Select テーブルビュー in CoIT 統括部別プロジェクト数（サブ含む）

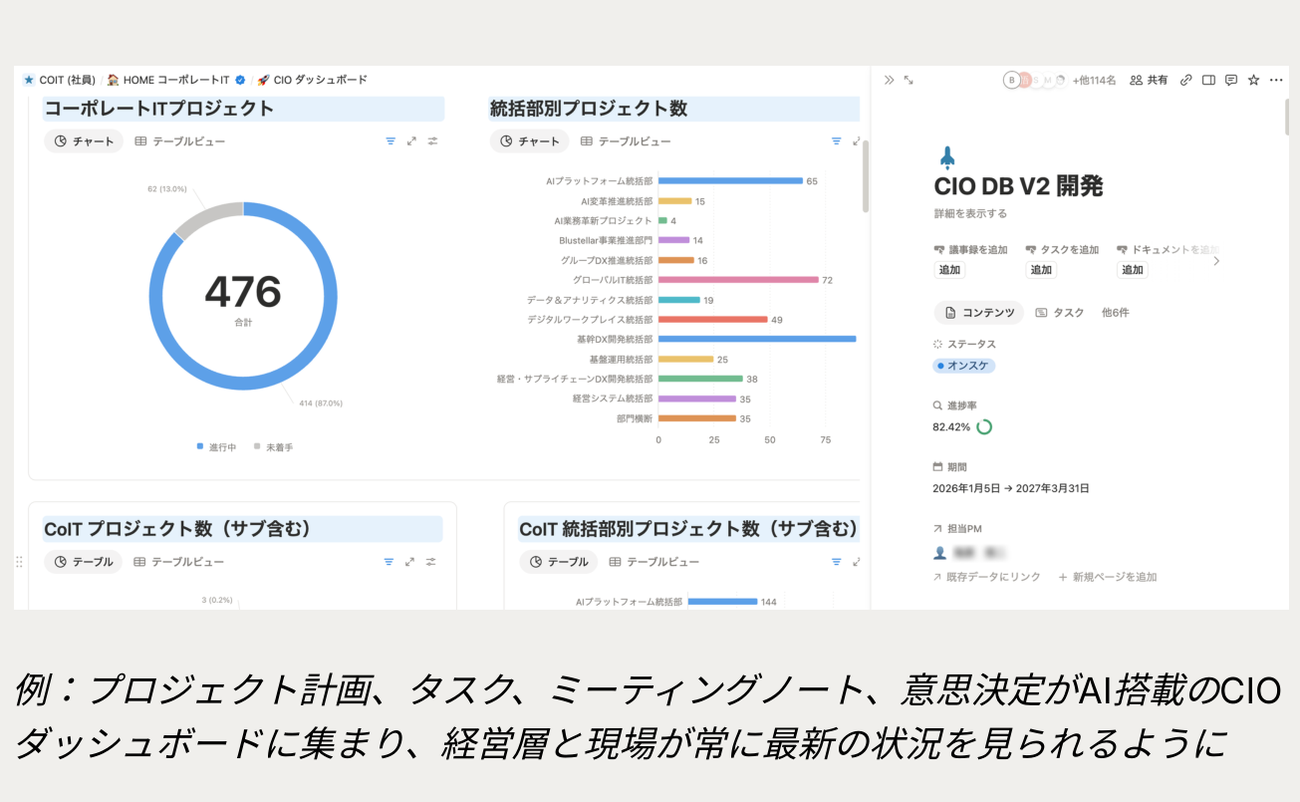(x=654, y=562)
